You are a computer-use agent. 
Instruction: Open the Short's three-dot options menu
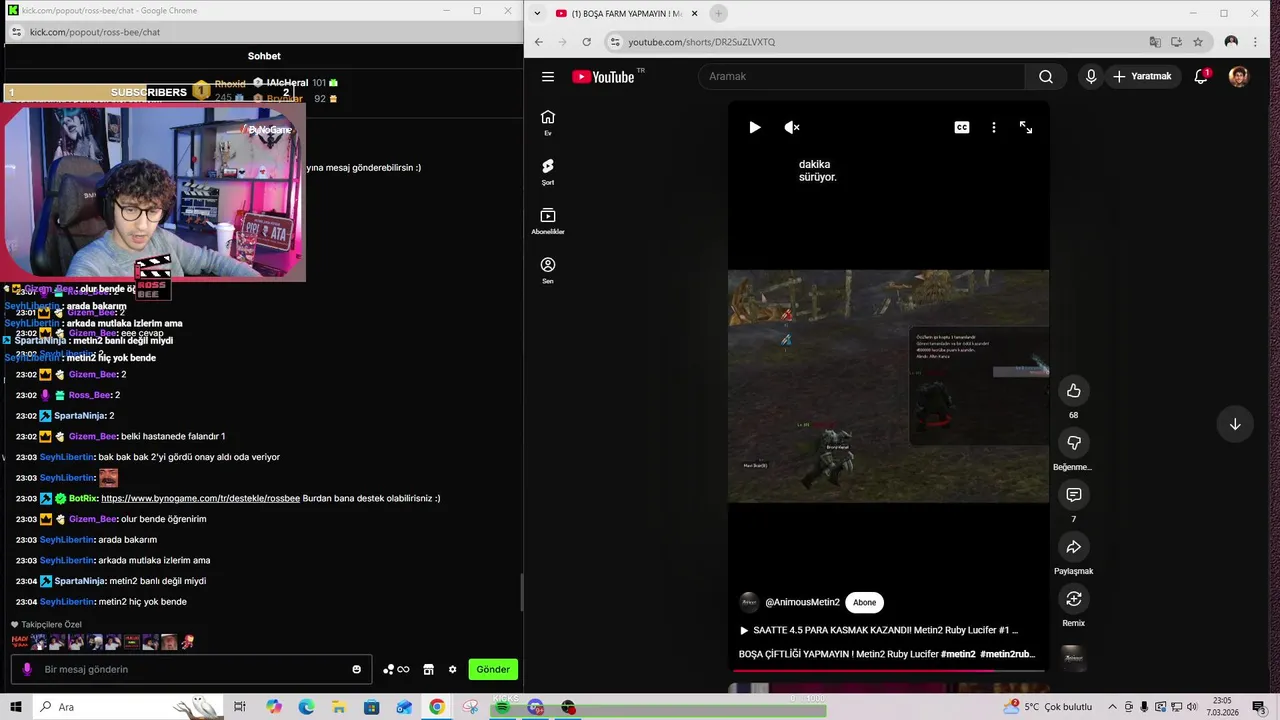[994, 127]
